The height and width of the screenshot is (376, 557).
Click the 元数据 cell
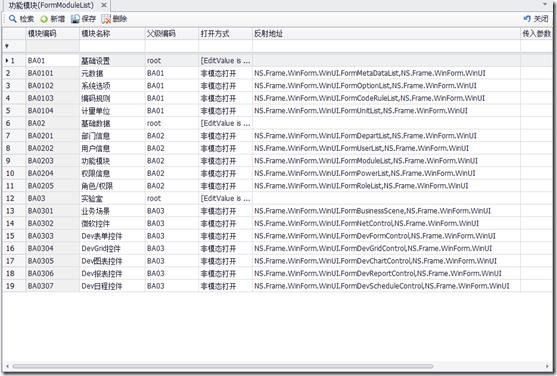tap(112, 73)
